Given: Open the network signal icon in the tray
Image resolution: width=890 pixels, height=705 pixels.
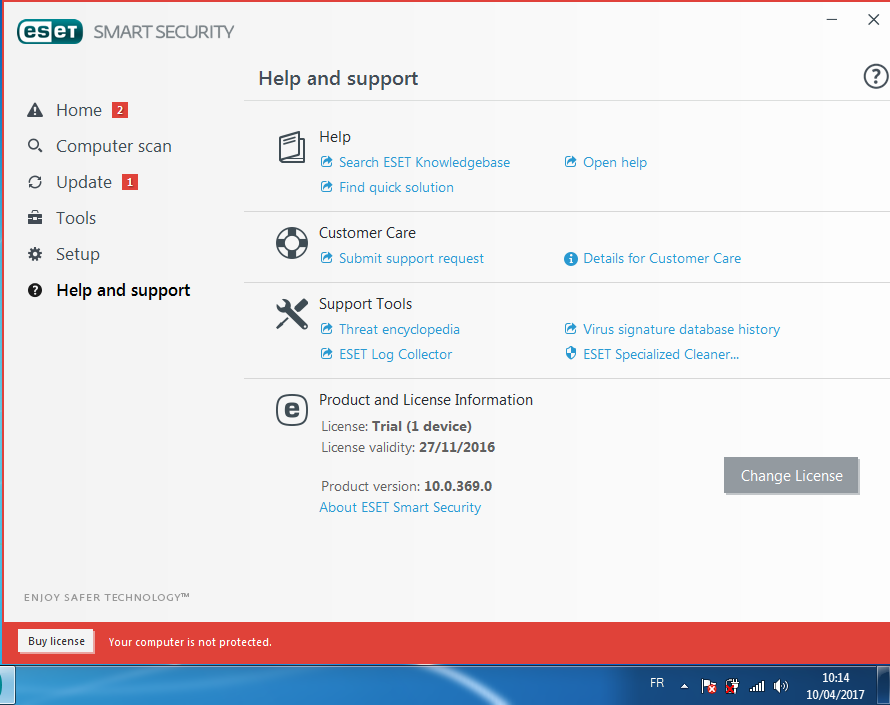Looking at the screenshot, I should (757, 686).
